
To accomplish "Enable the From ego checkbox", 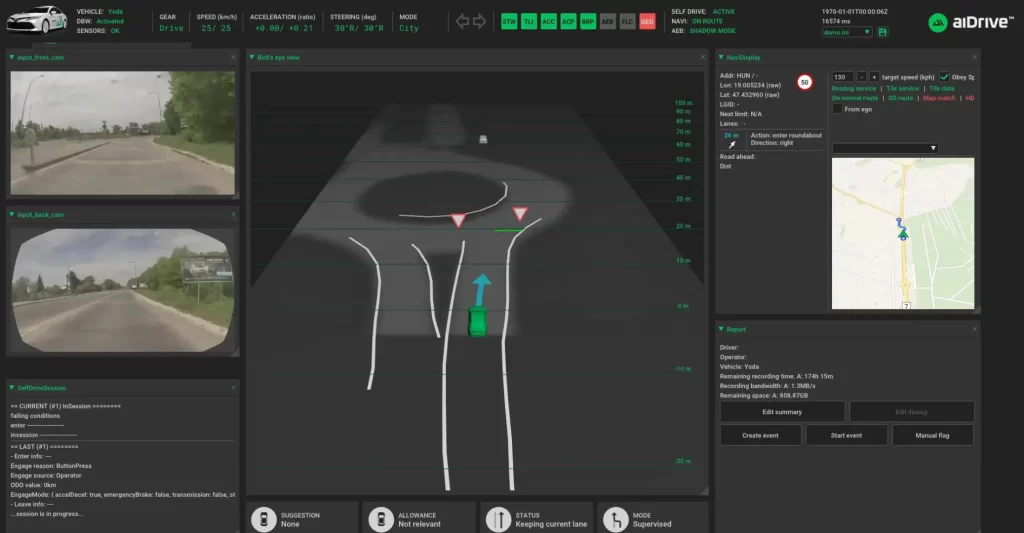I will [837, 109].
